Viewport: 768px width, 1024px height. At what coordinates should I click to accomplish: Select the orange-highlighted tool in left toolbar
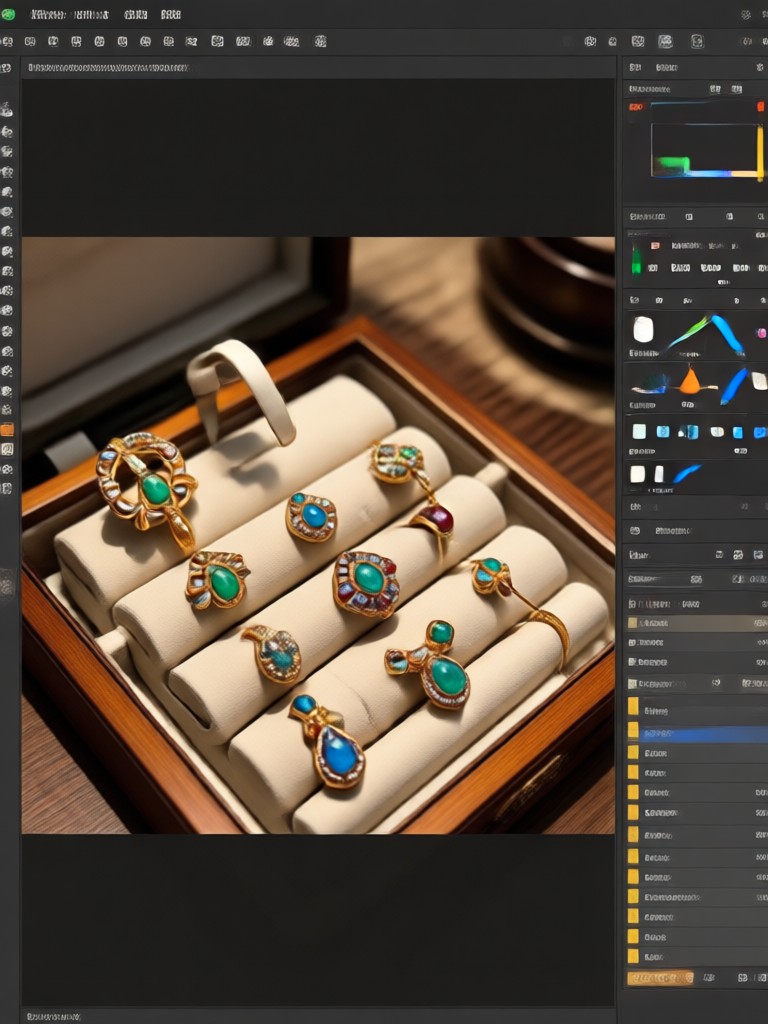(7, 429)
